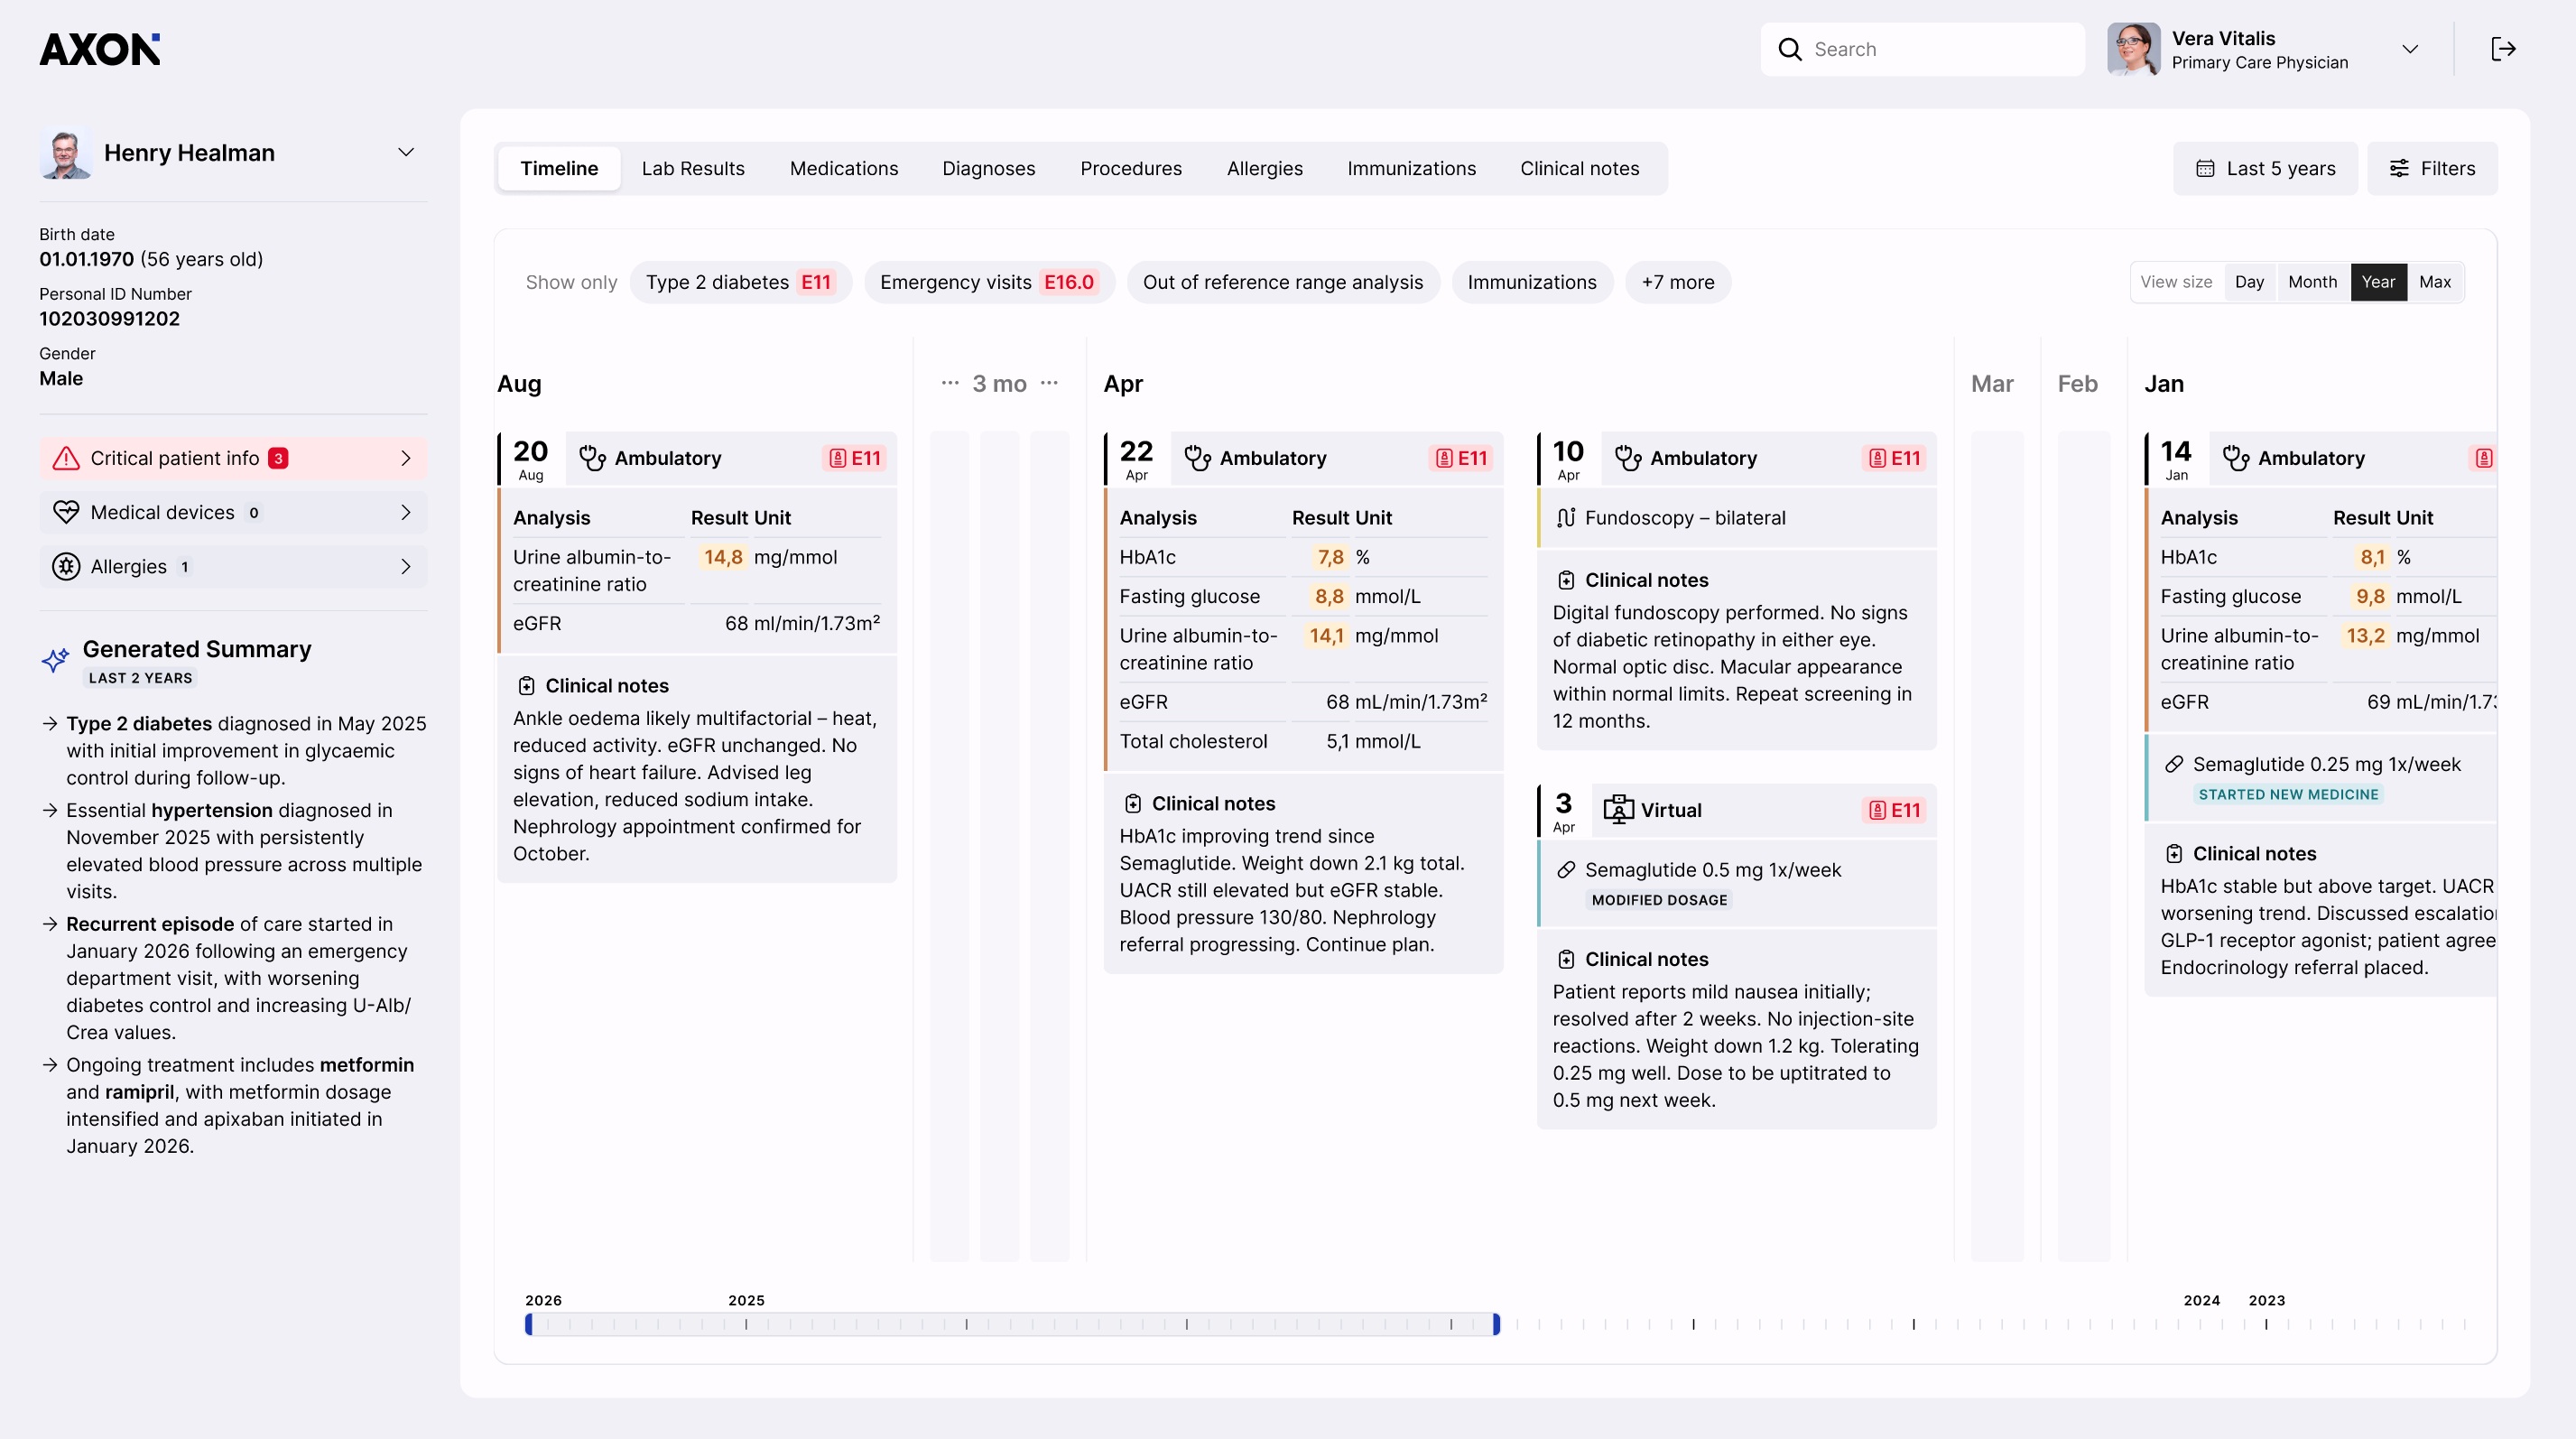Click pill icon next to Semaglutide 0.25 mg

pos(2174,764)
